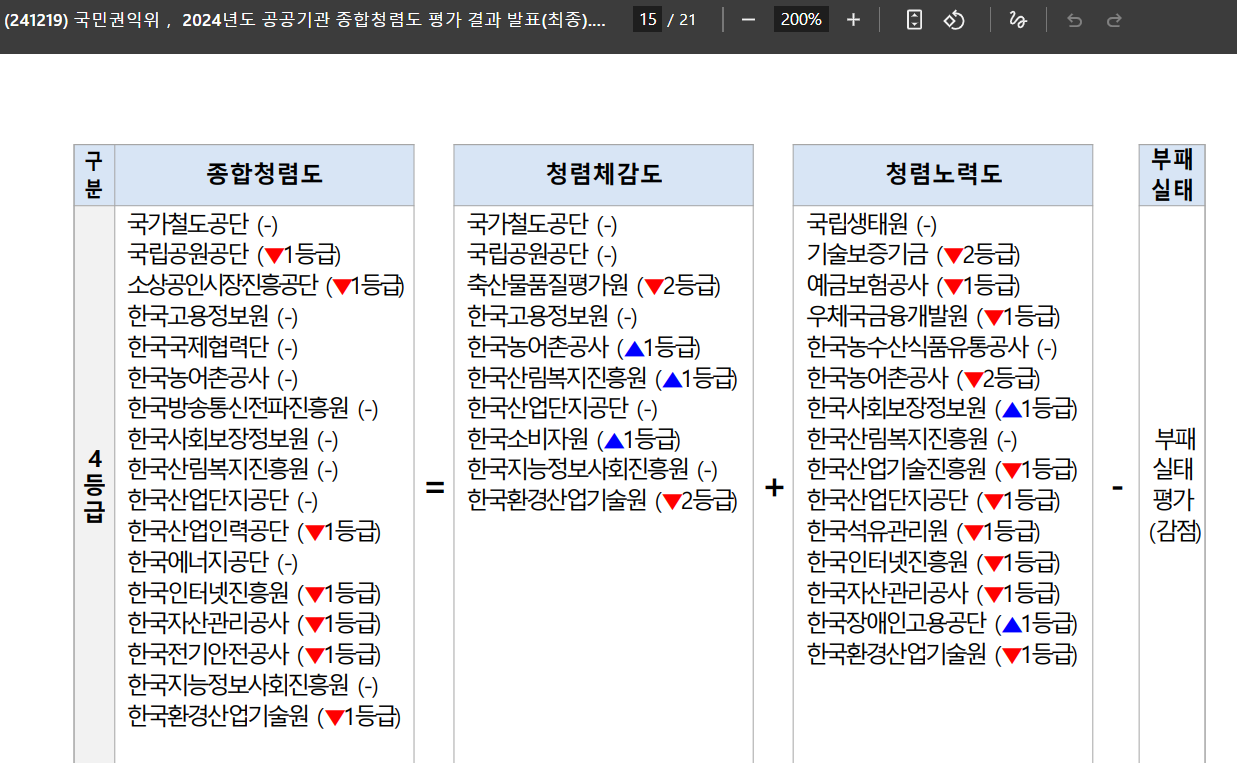Click the undo arrow icon
The width and height of the screenshot is (1237, 763).
pyautogui.click(x=1075, y=20)
